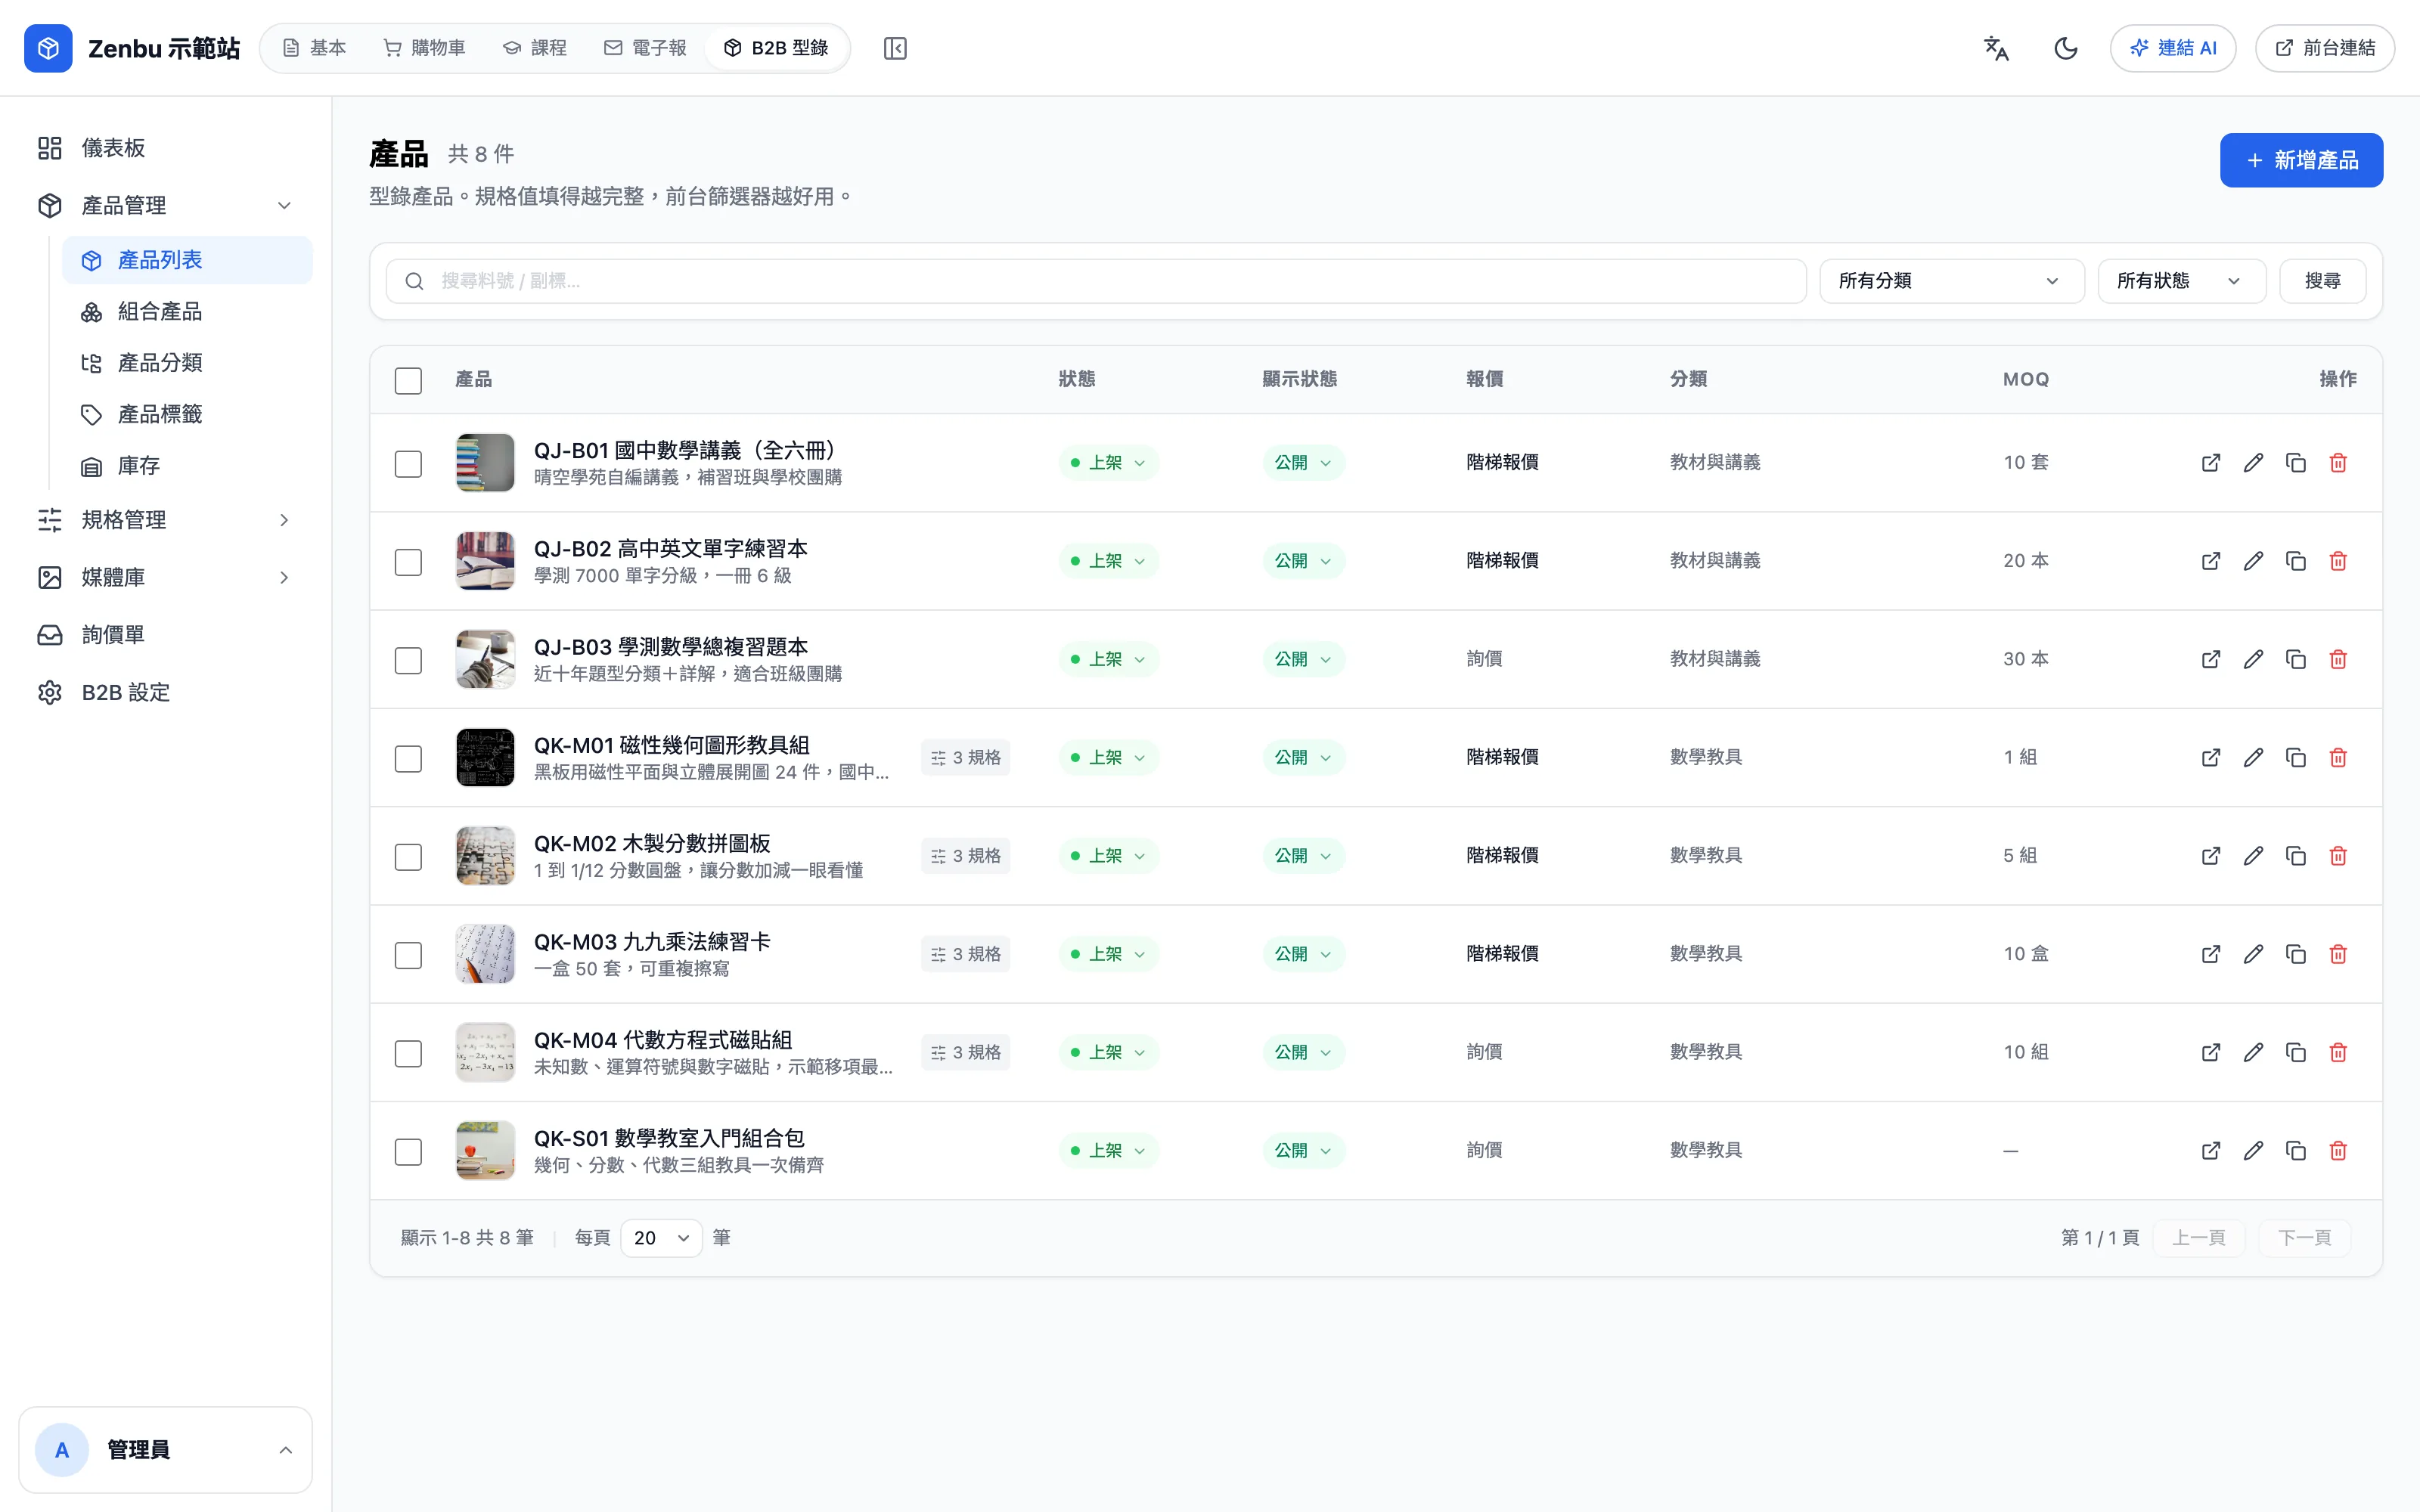2420x1512 pixels.
Task: Click the QK-M04 product thumbnail
Action: pyautogui.click(x=485, y=1052)
